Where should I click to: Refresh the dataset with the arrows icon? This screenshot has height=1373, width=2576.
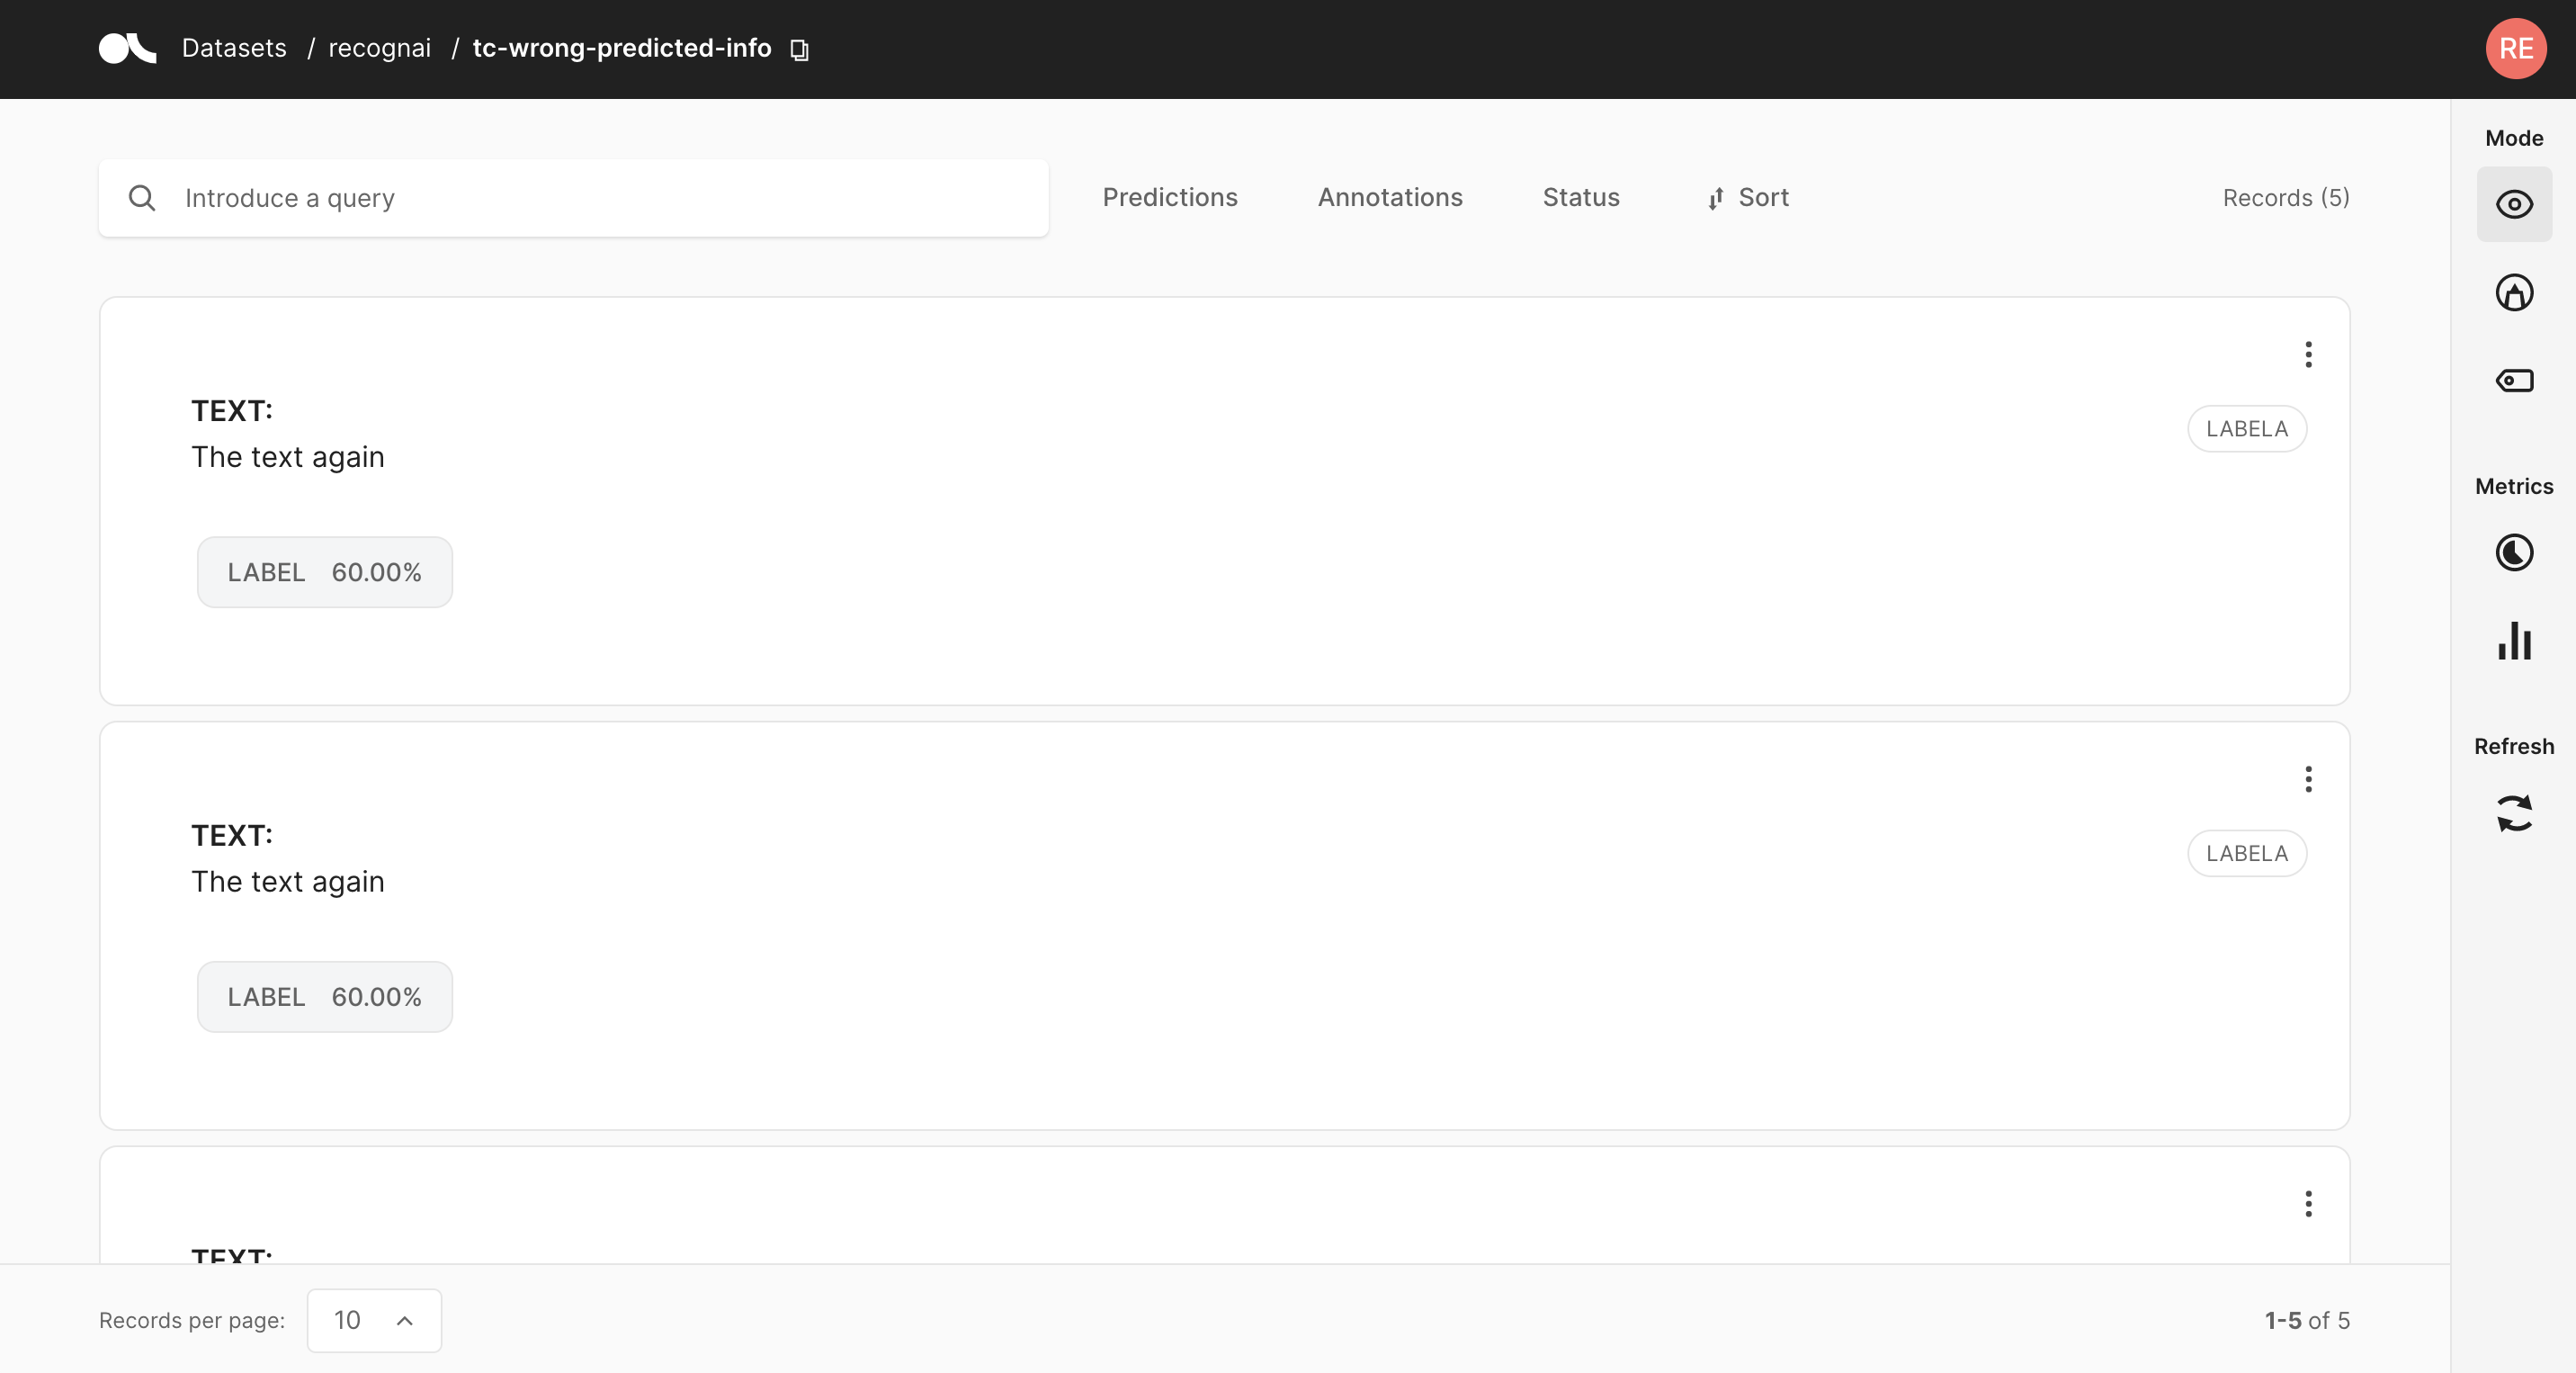[x=2514, y=813]
